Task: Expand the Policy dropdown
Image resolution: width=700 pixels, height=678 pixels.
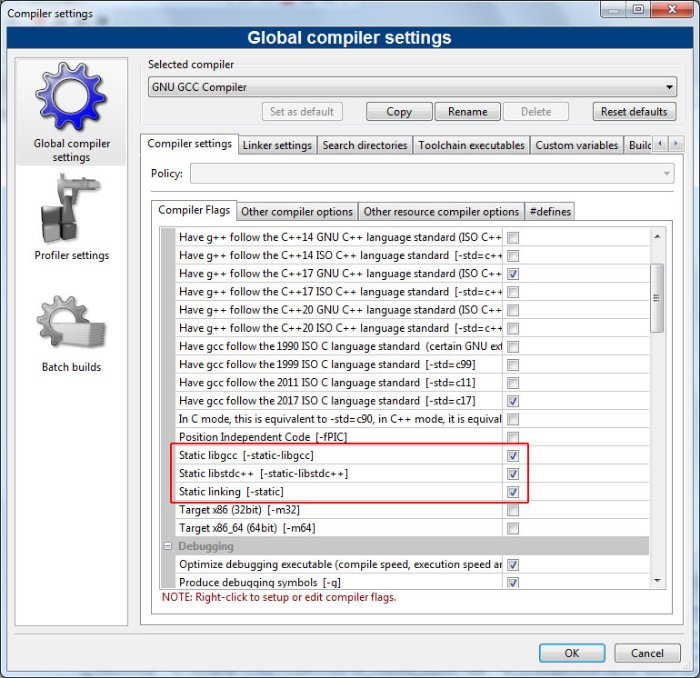Action: [432, 174]
